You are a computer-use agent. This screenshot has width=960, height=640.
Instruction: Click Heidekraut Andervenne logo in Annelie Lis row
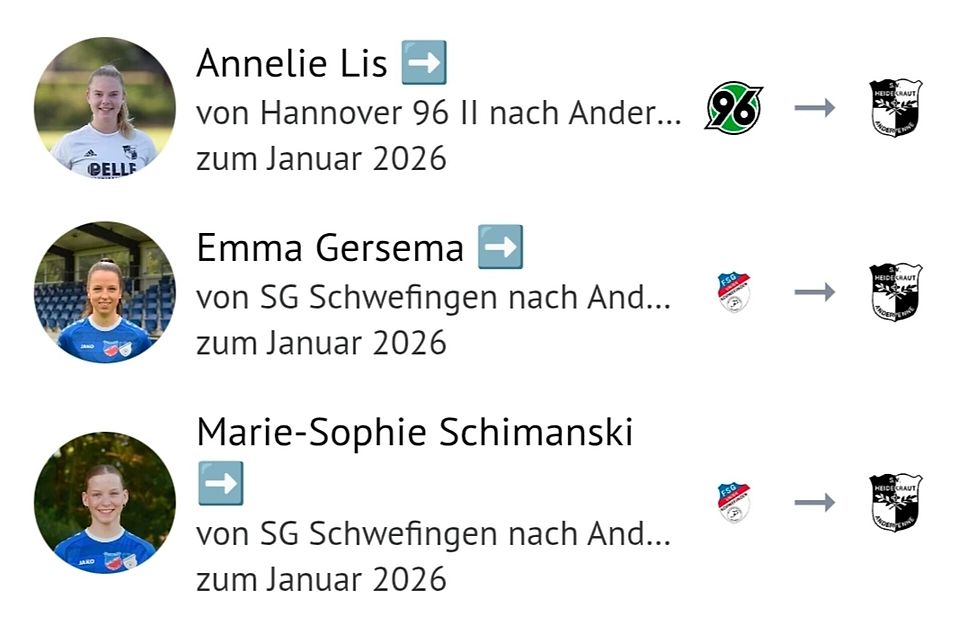(895, 108)
